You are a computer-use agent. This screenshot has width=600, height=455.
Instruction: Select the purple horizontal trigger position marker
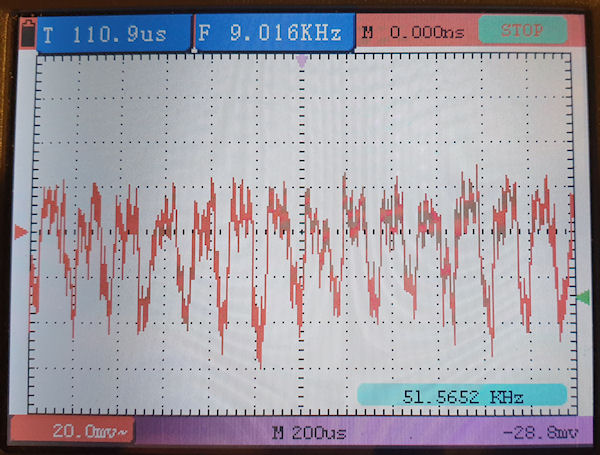tap(302, 61)
